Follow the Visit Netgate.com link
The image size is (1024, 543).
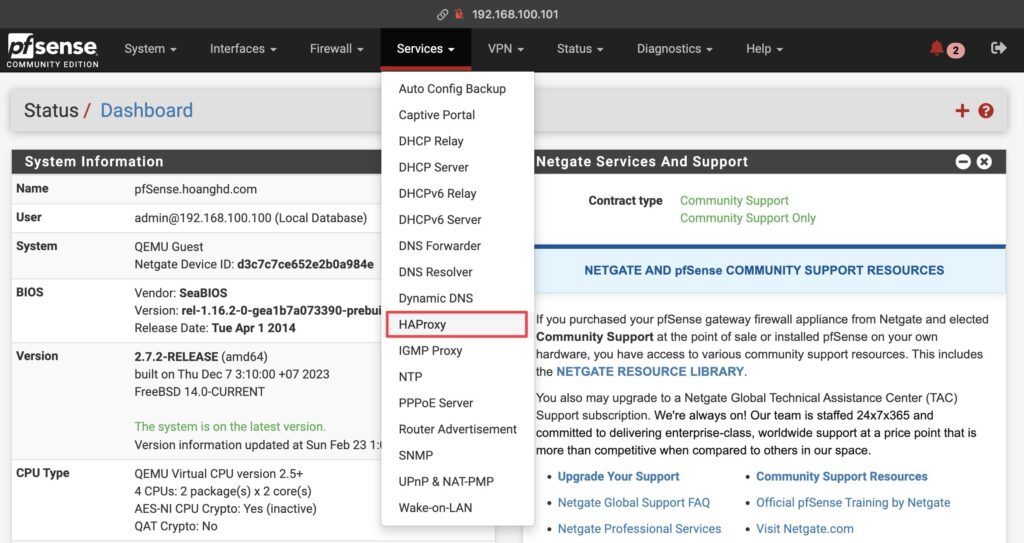[805, 529]
